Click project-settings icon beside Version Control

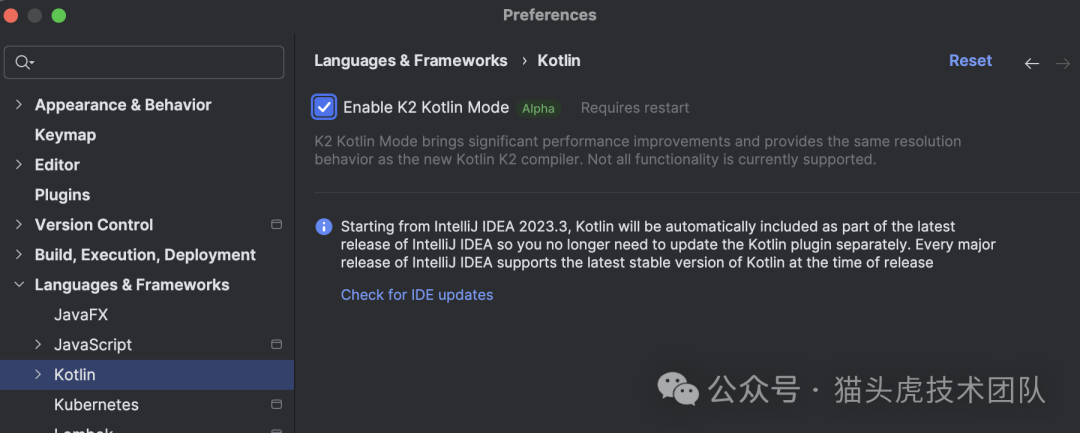(x=277, y=225)
